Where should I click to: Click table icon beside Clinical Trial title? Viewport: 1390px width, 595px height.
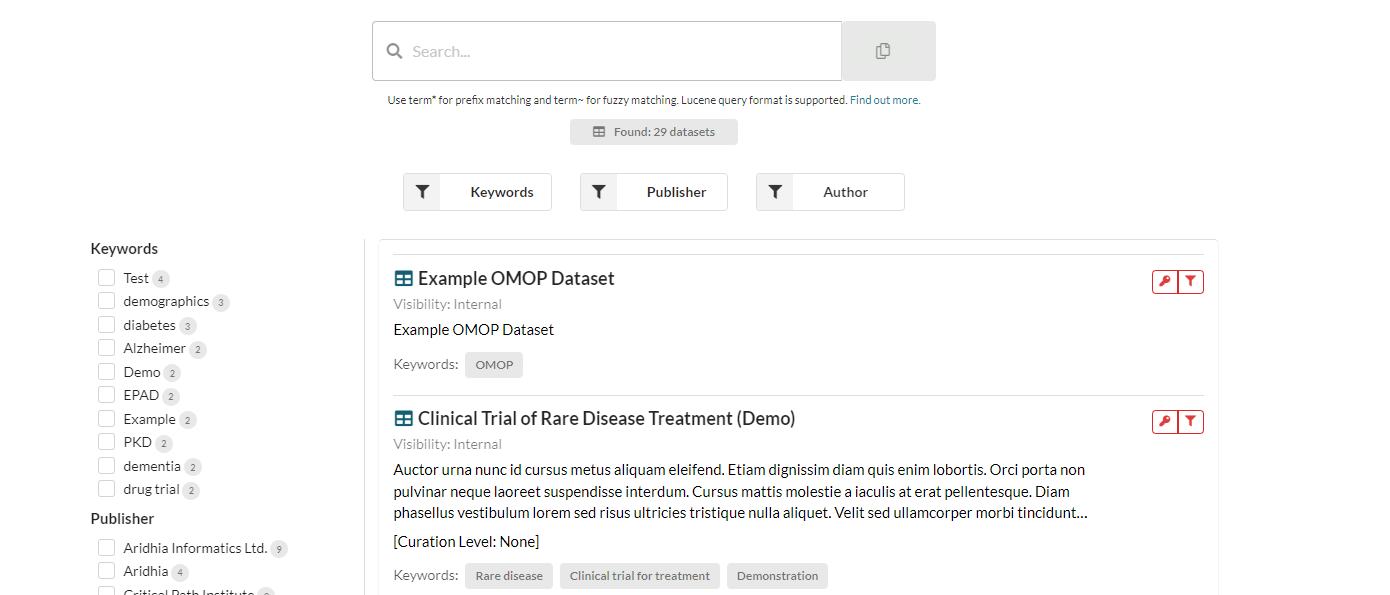pyautogui.click(x=403, y=419)
